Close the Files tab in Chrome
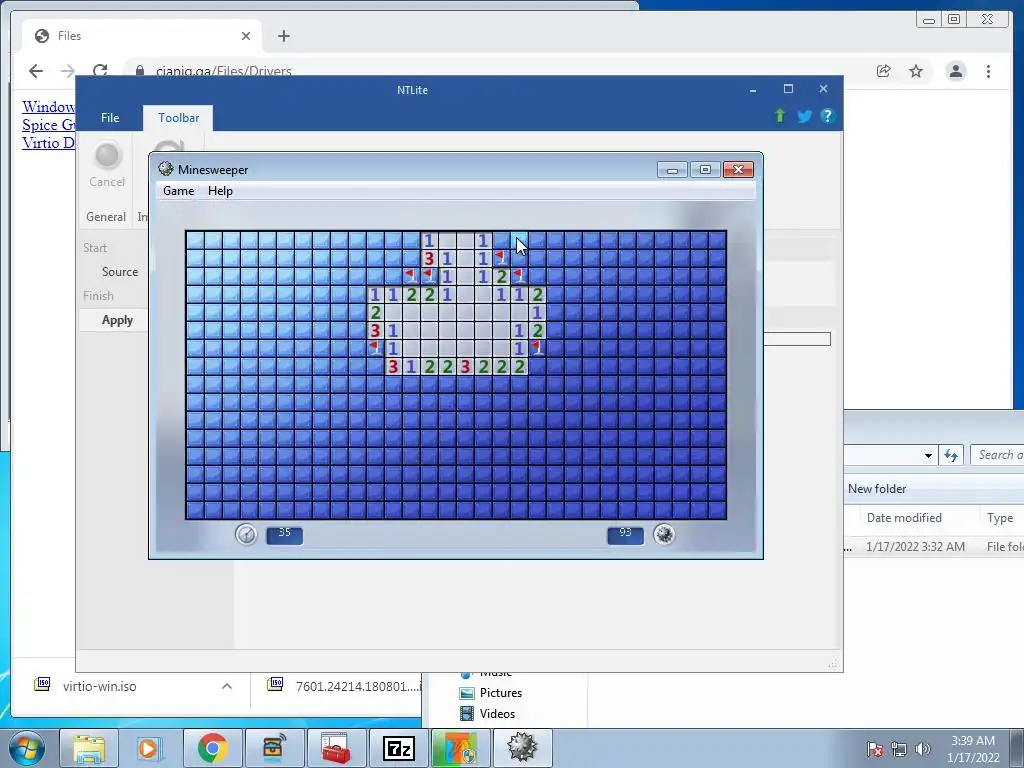Screen dimensions: 1024x768 tap(246, 36)
